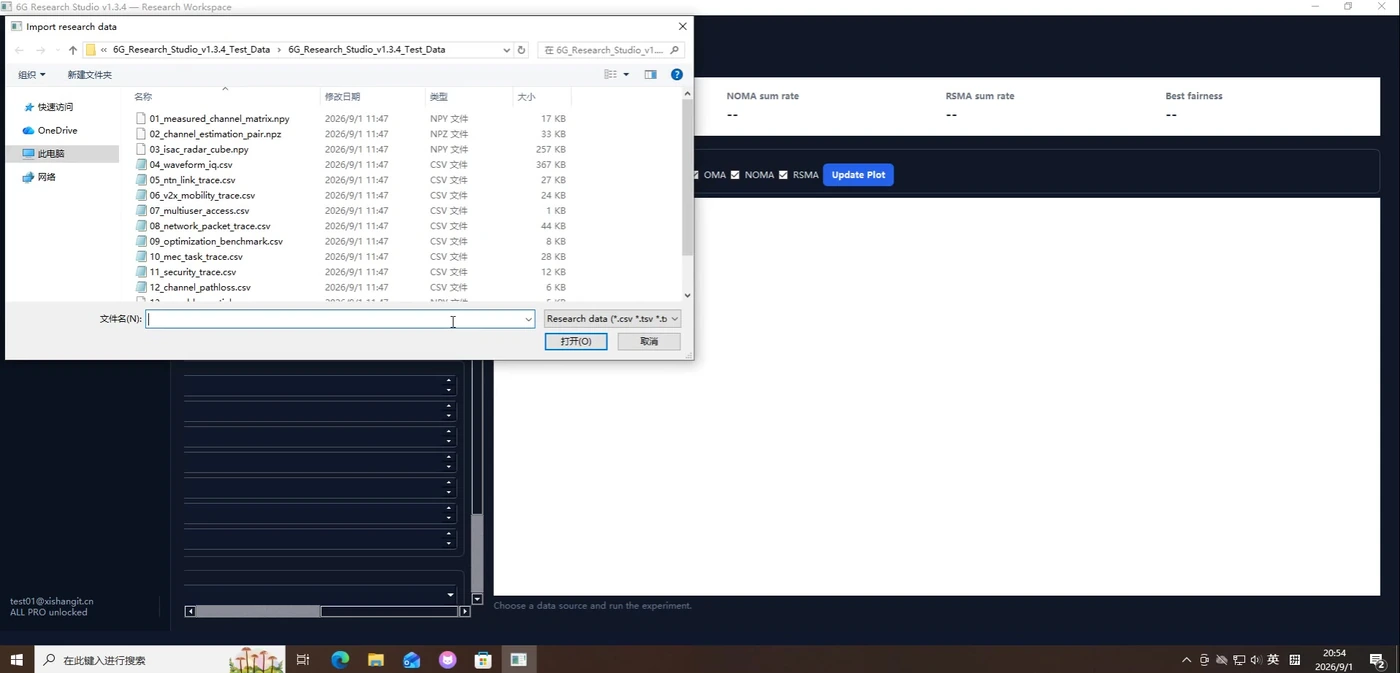This screenshot has width=1400, height=673.
Task: Open the notification center icon
Action: 1377,660
